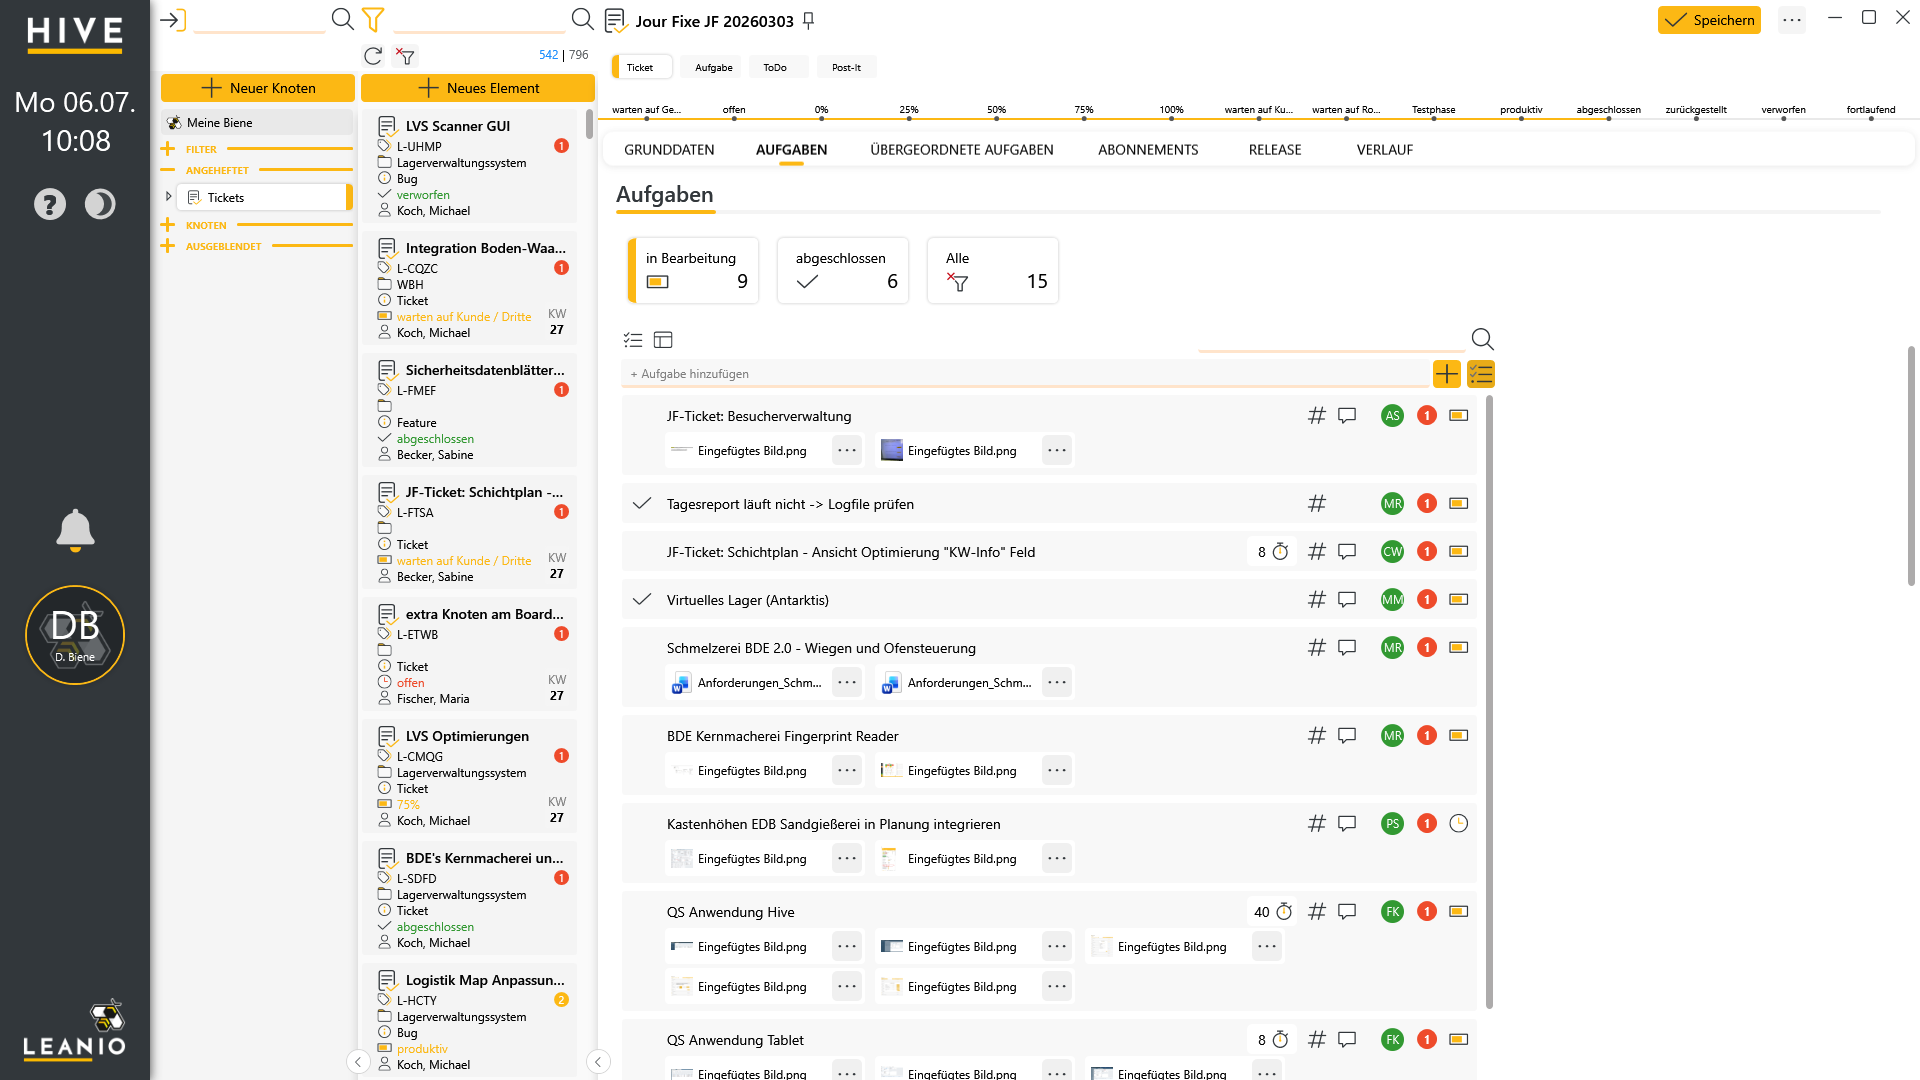Viewport: 1920px width, 1080px height.
Task: Click hashtag icon on Tagesreport task
Action: 1317,503
